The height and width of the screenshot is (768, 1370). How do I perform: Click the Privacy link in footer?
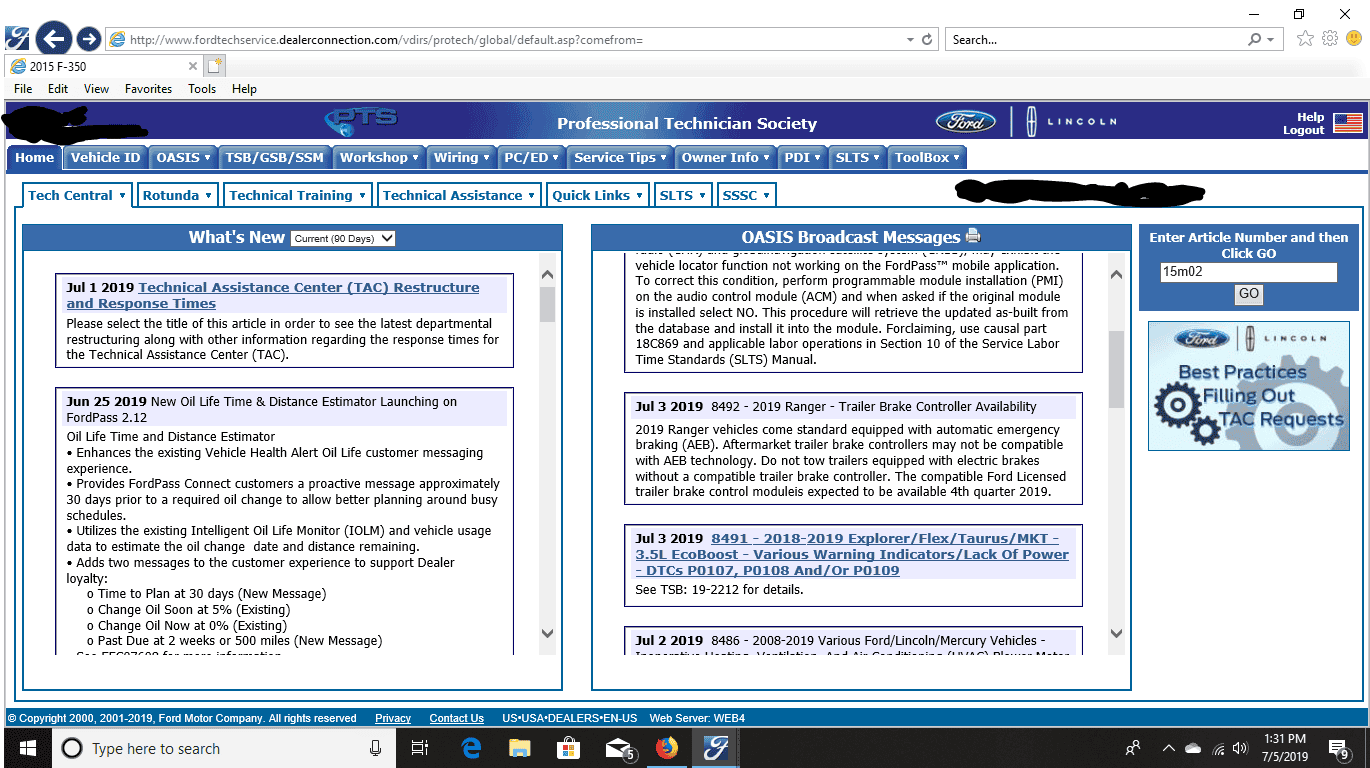click(393, 718)
